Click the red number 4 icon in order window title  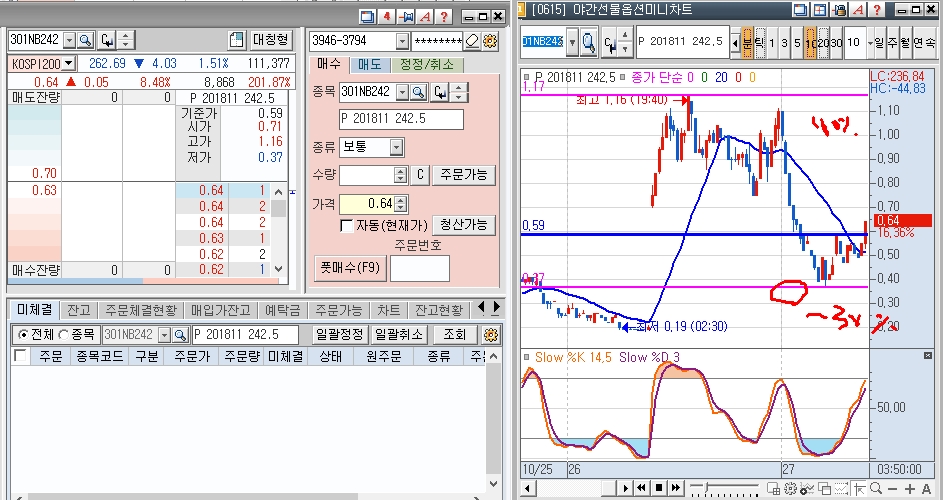(386, 17)
